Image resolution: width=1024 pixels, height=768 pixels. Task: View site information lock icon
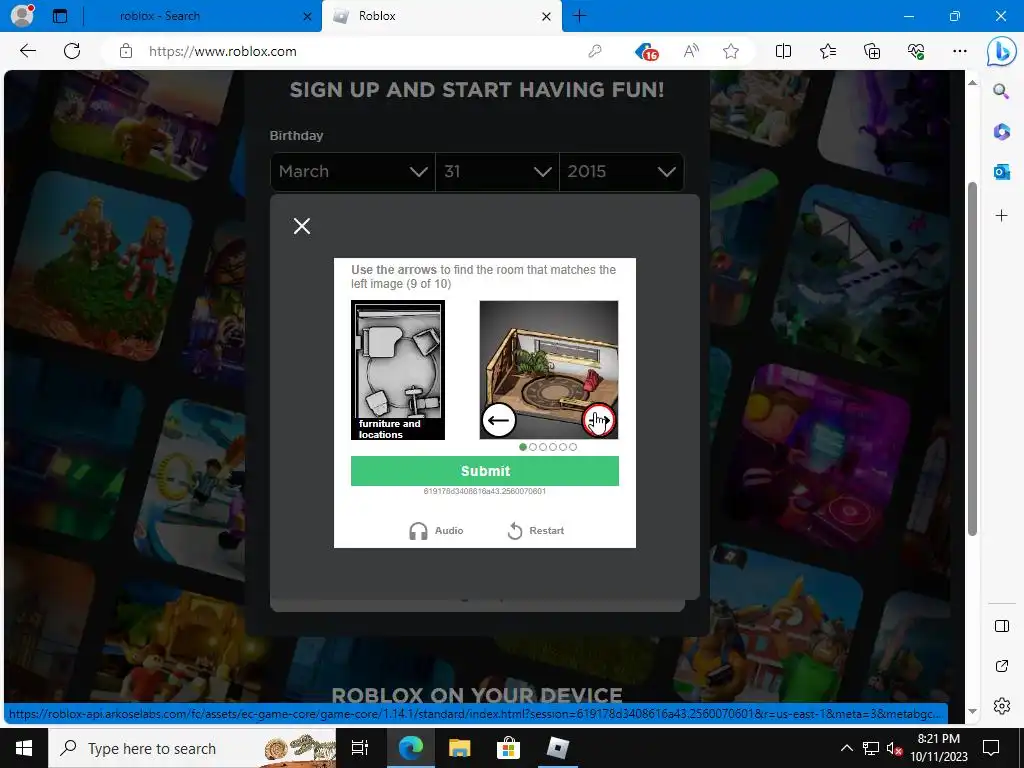(126, 52)
